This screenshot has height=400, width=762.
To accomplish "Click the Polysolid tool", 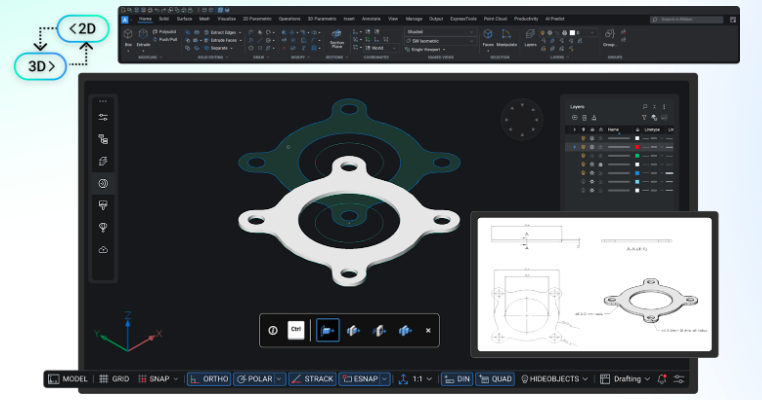I will click(165, 32).
